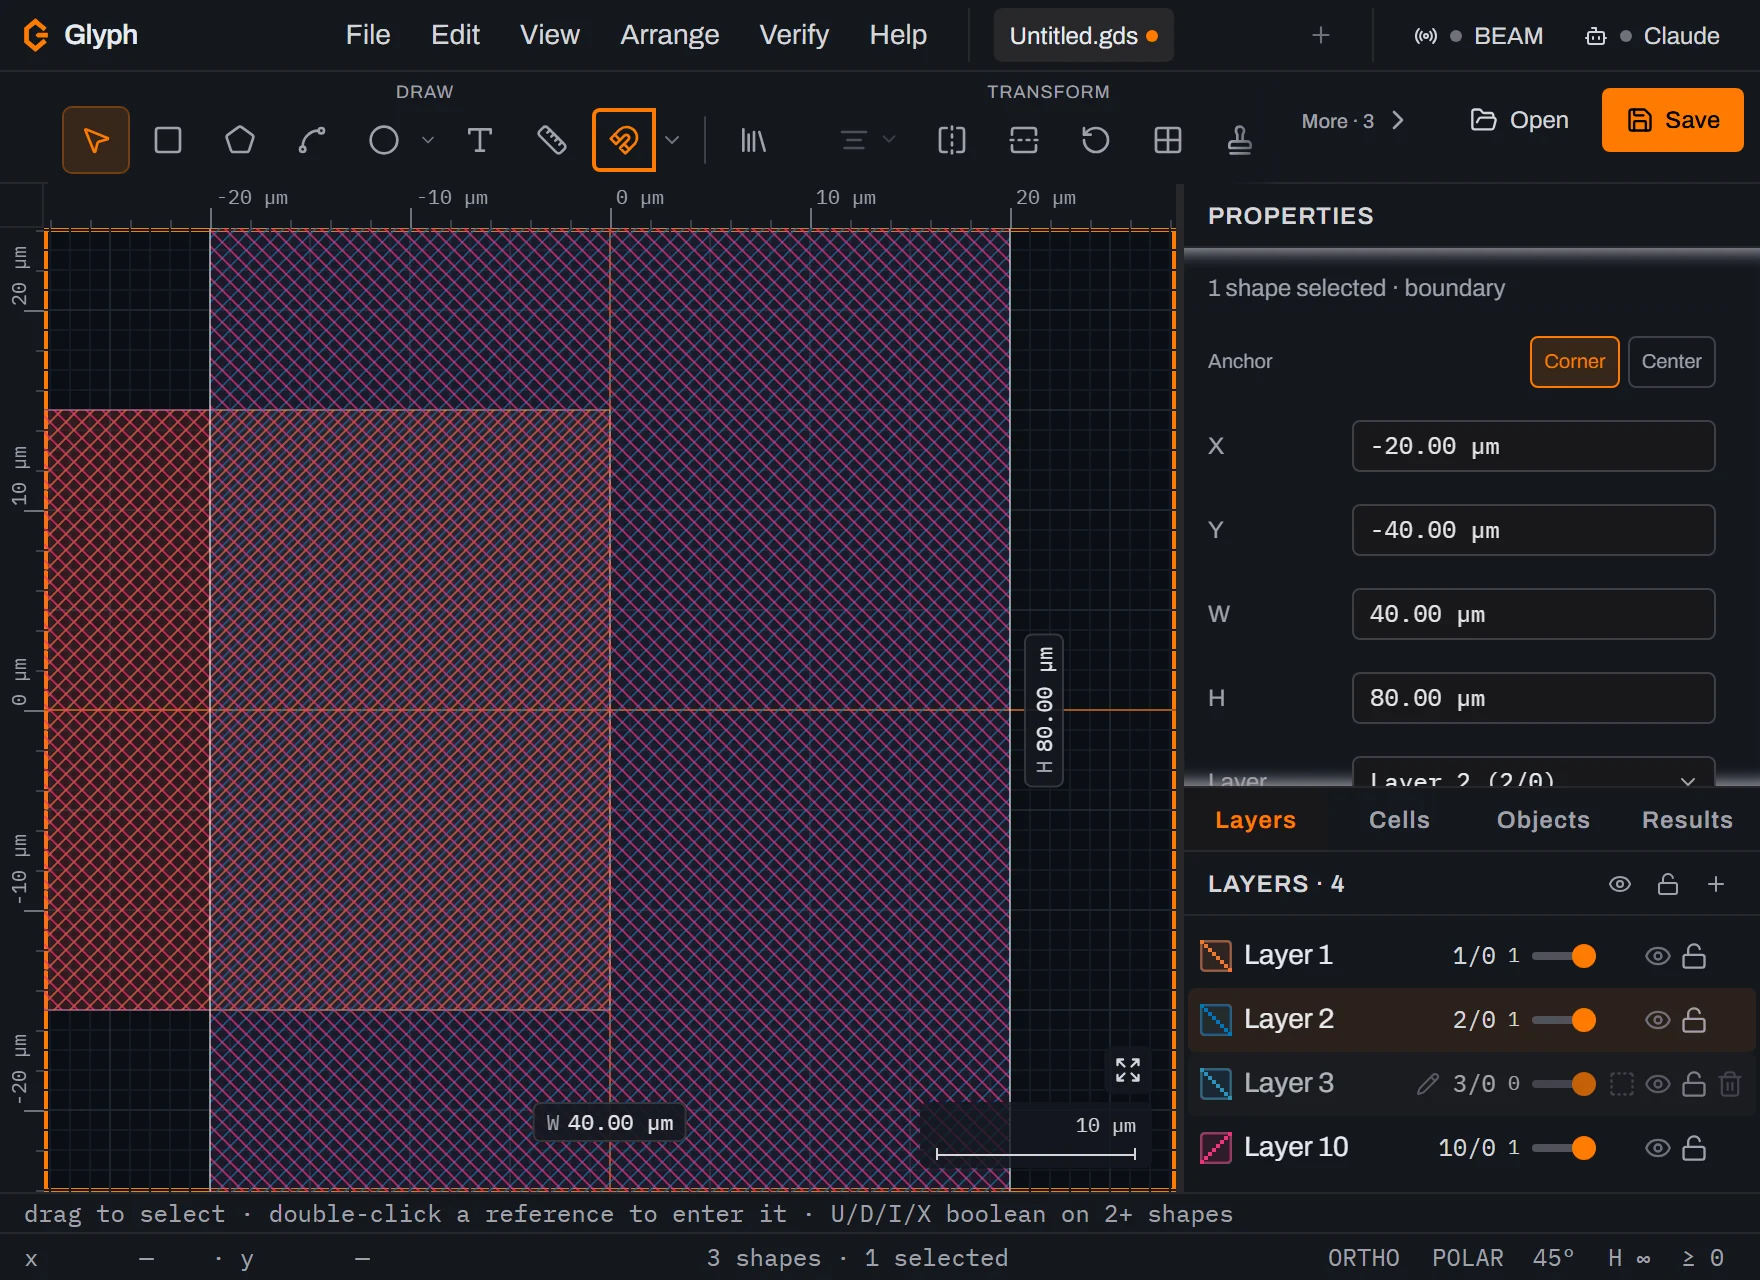The image size is (1760, 1280).
Task: Expand circle tool options arrow
Action: [x=428, y=140]
